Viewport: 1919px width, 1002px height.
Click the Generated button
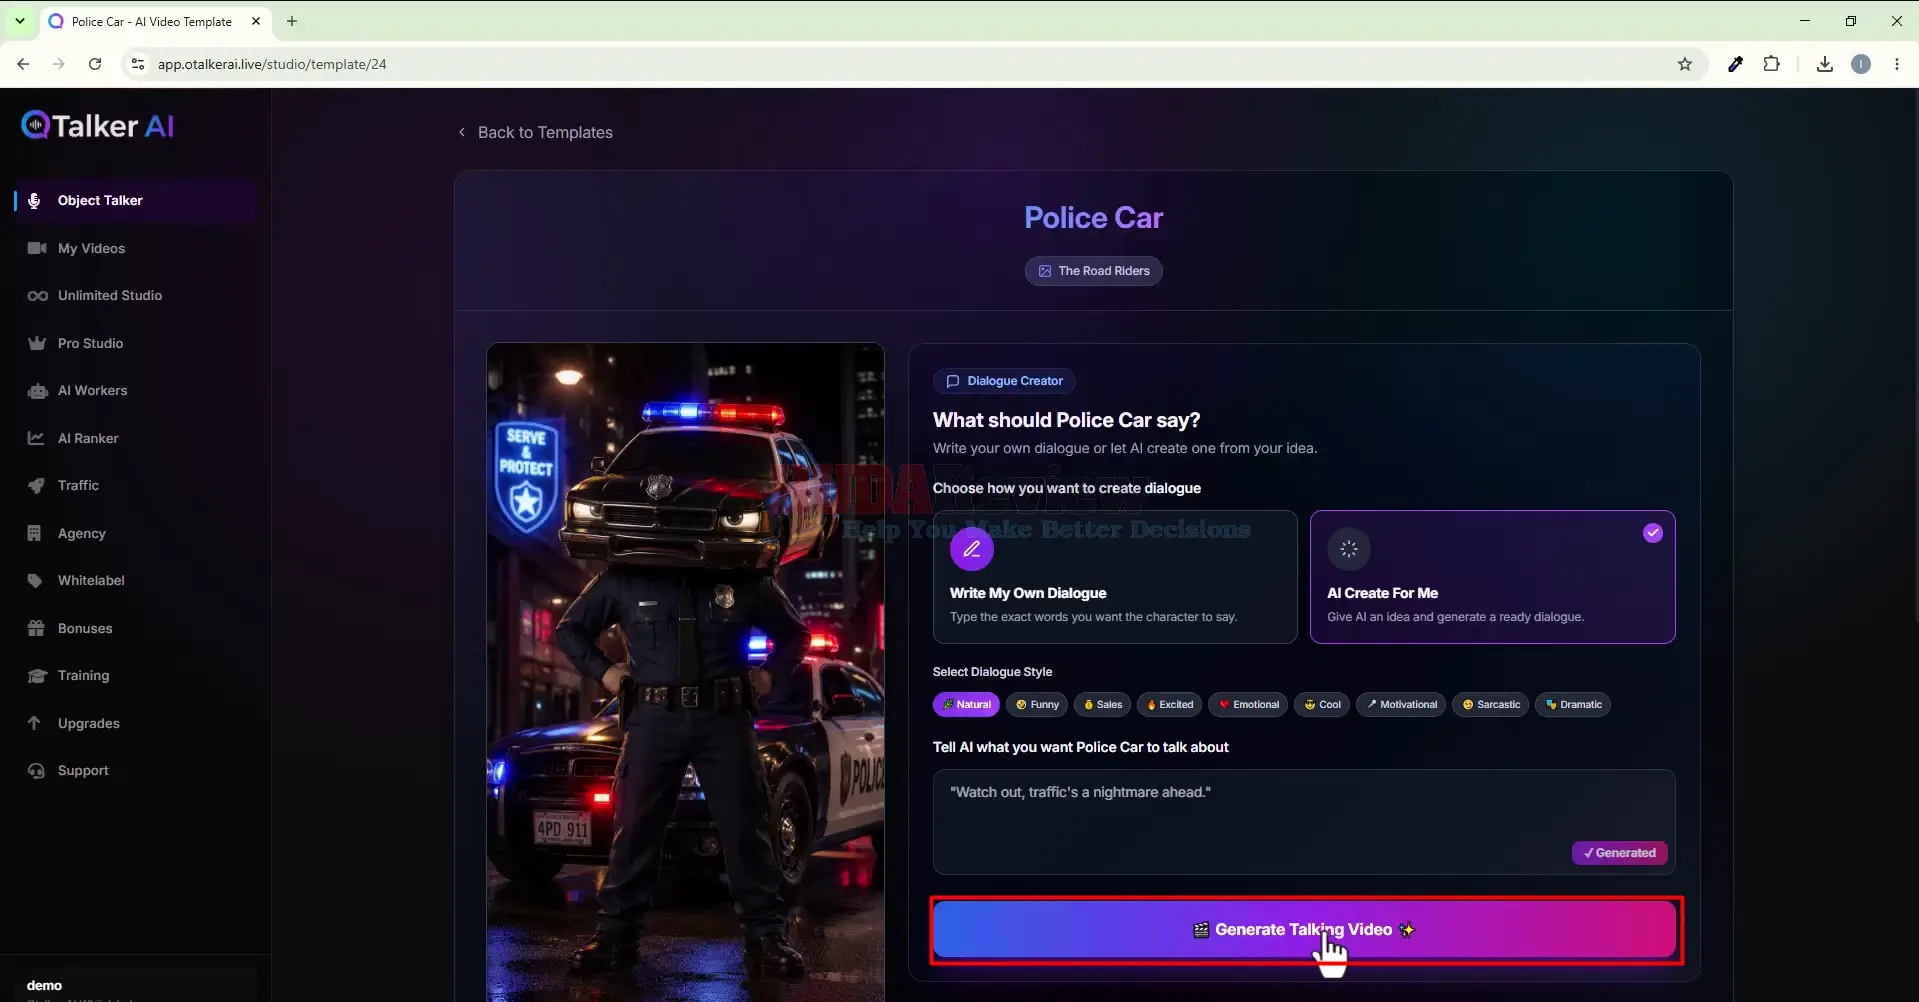(1619, 853)
